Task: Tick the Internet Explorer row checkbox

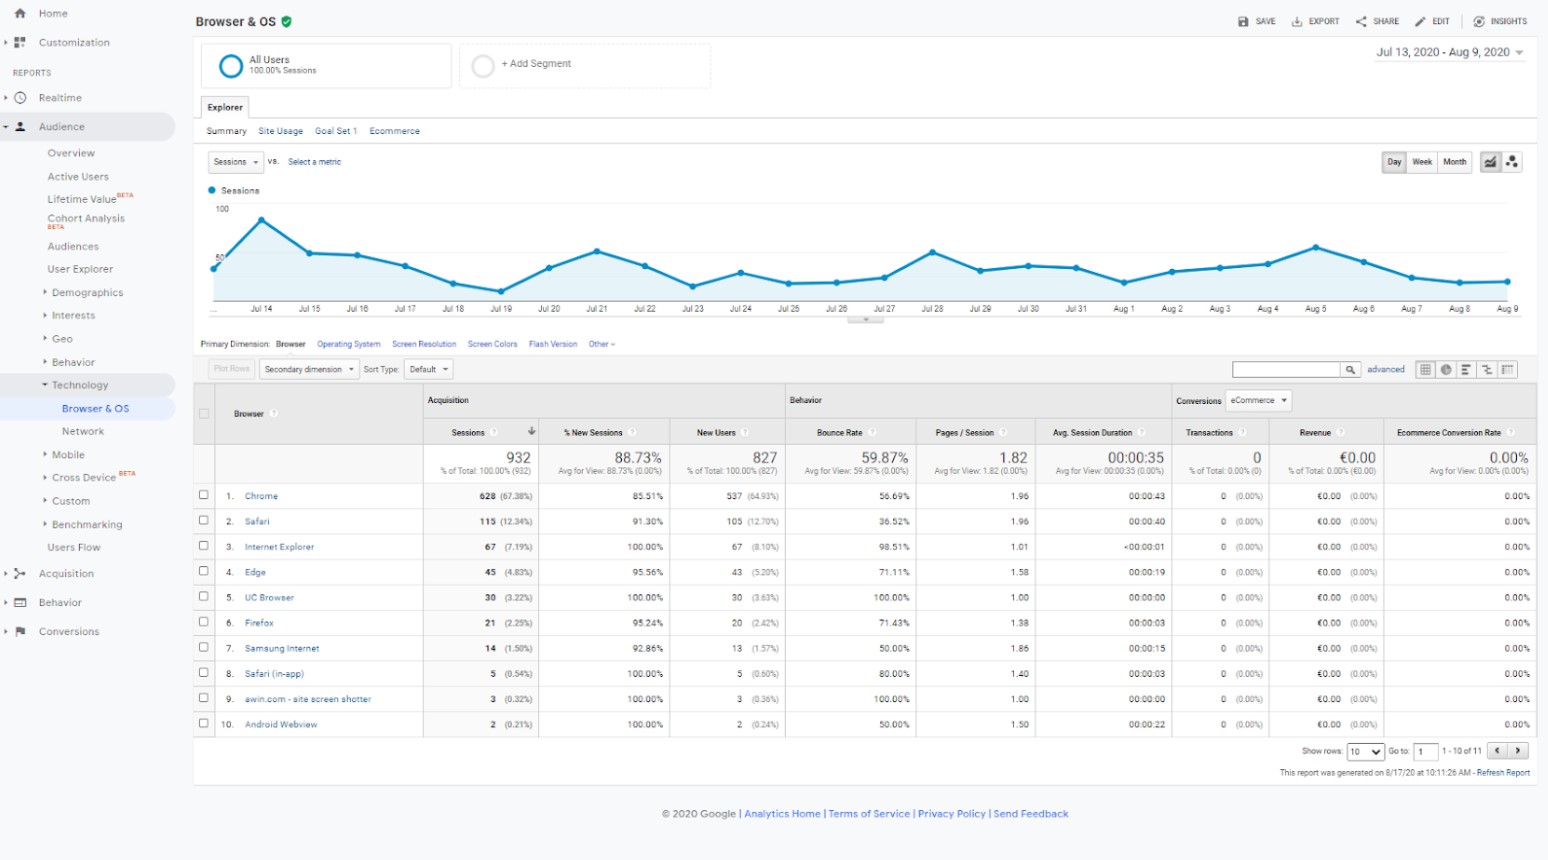Action: tap(204, 546)
